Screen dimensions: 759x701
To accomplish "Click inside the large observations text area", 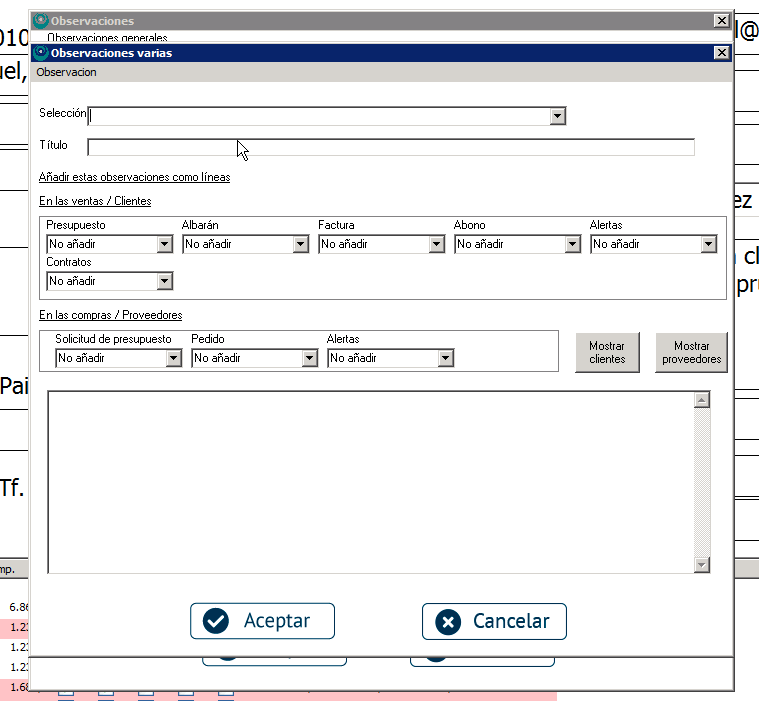I will (x=370, y=482).
